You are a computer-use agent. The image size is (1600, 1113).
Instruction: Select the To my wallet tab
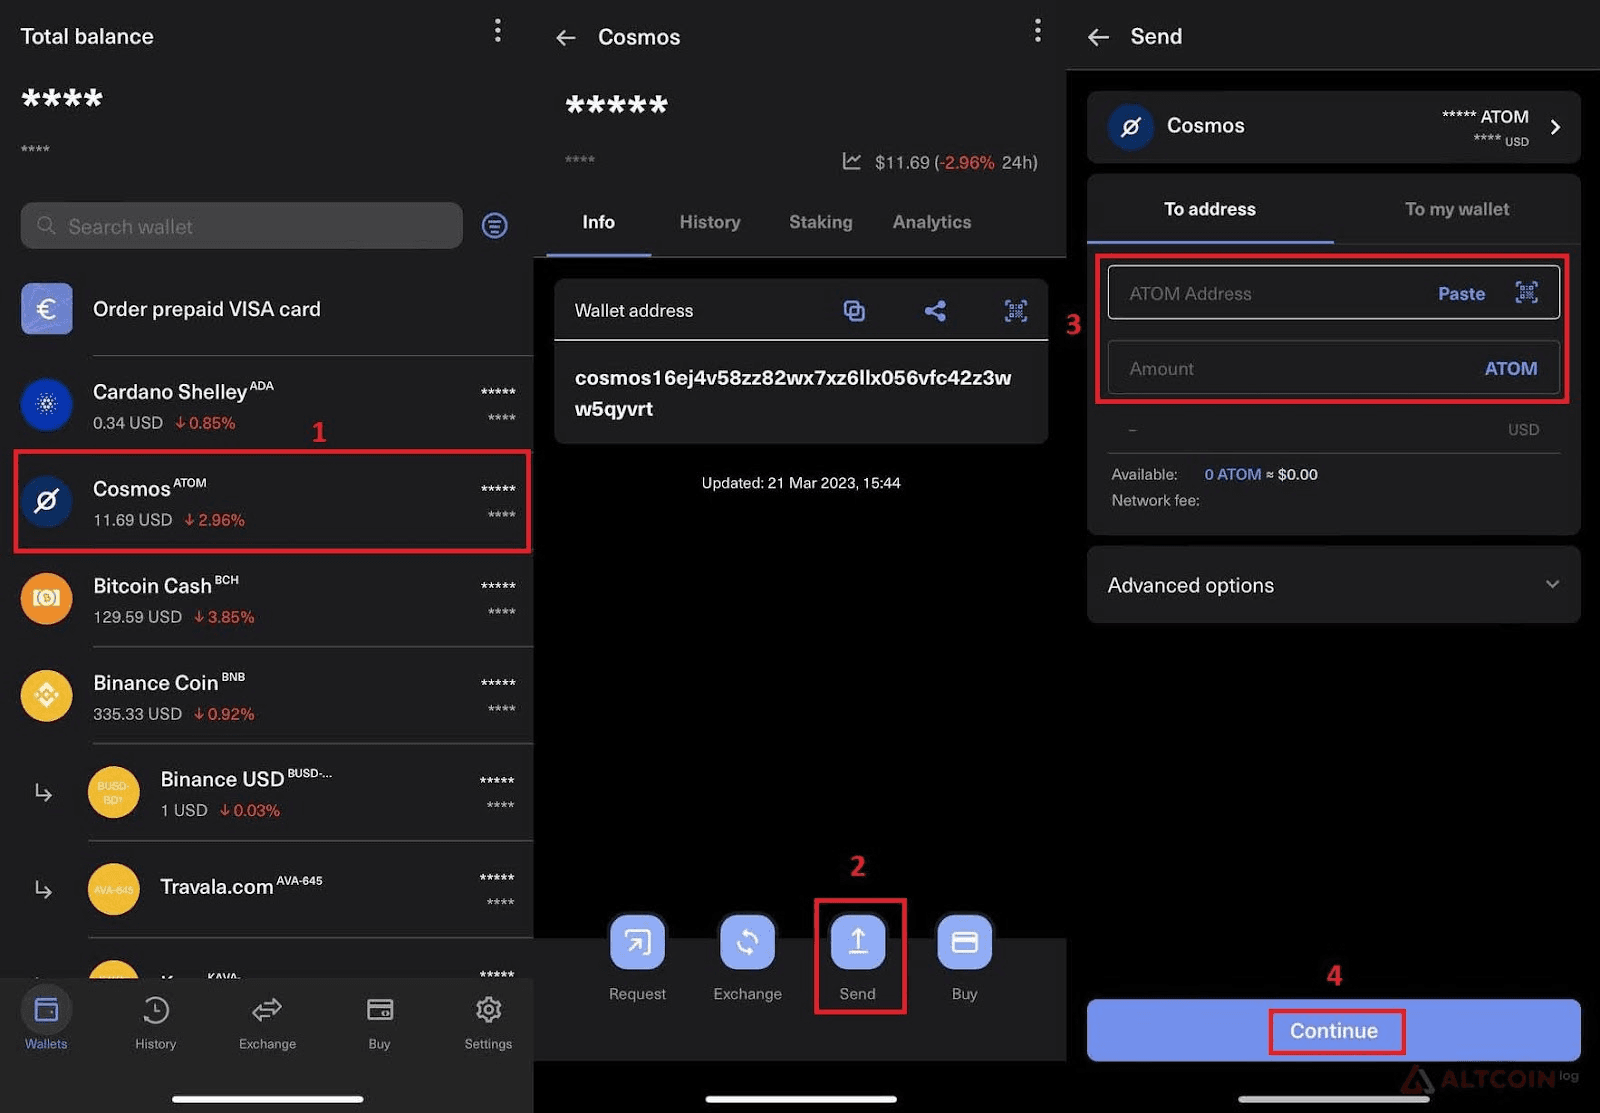tap(1457, 209)
